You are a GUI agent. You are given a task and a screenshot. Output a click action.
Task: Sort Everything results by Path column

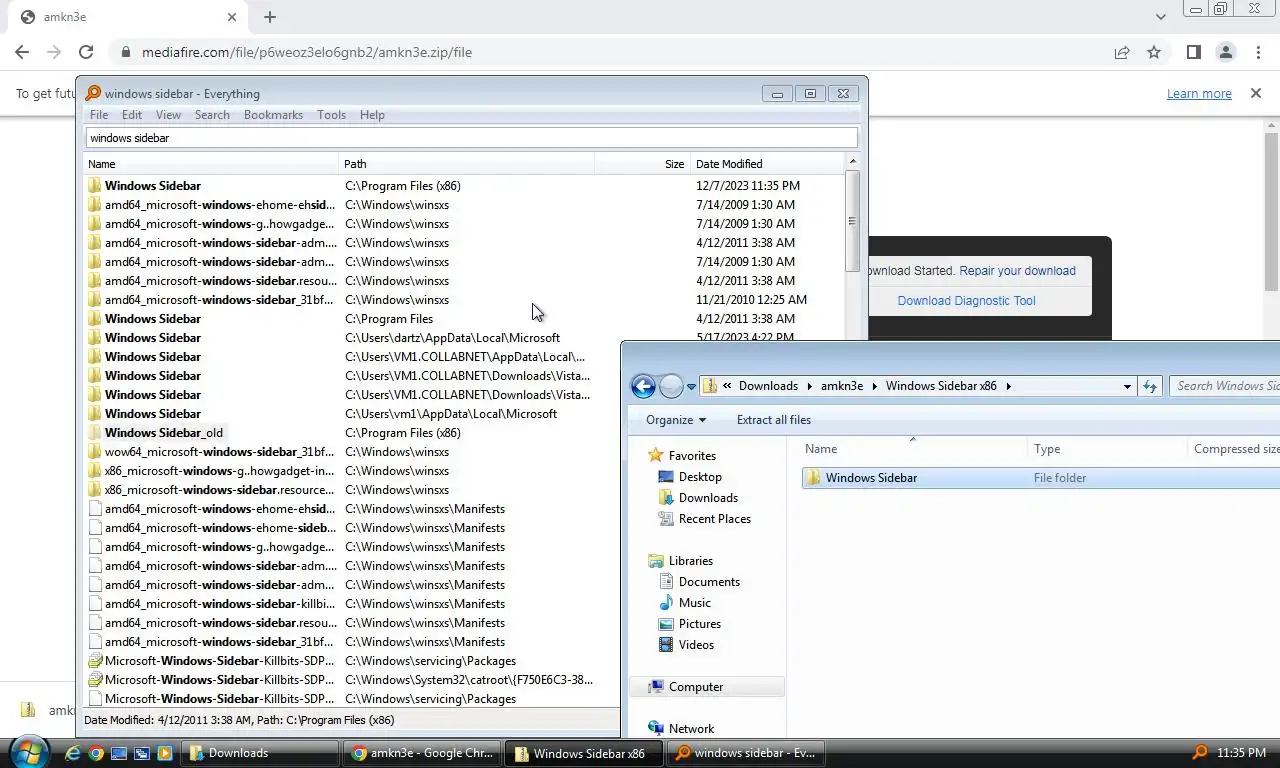[467, 164]
